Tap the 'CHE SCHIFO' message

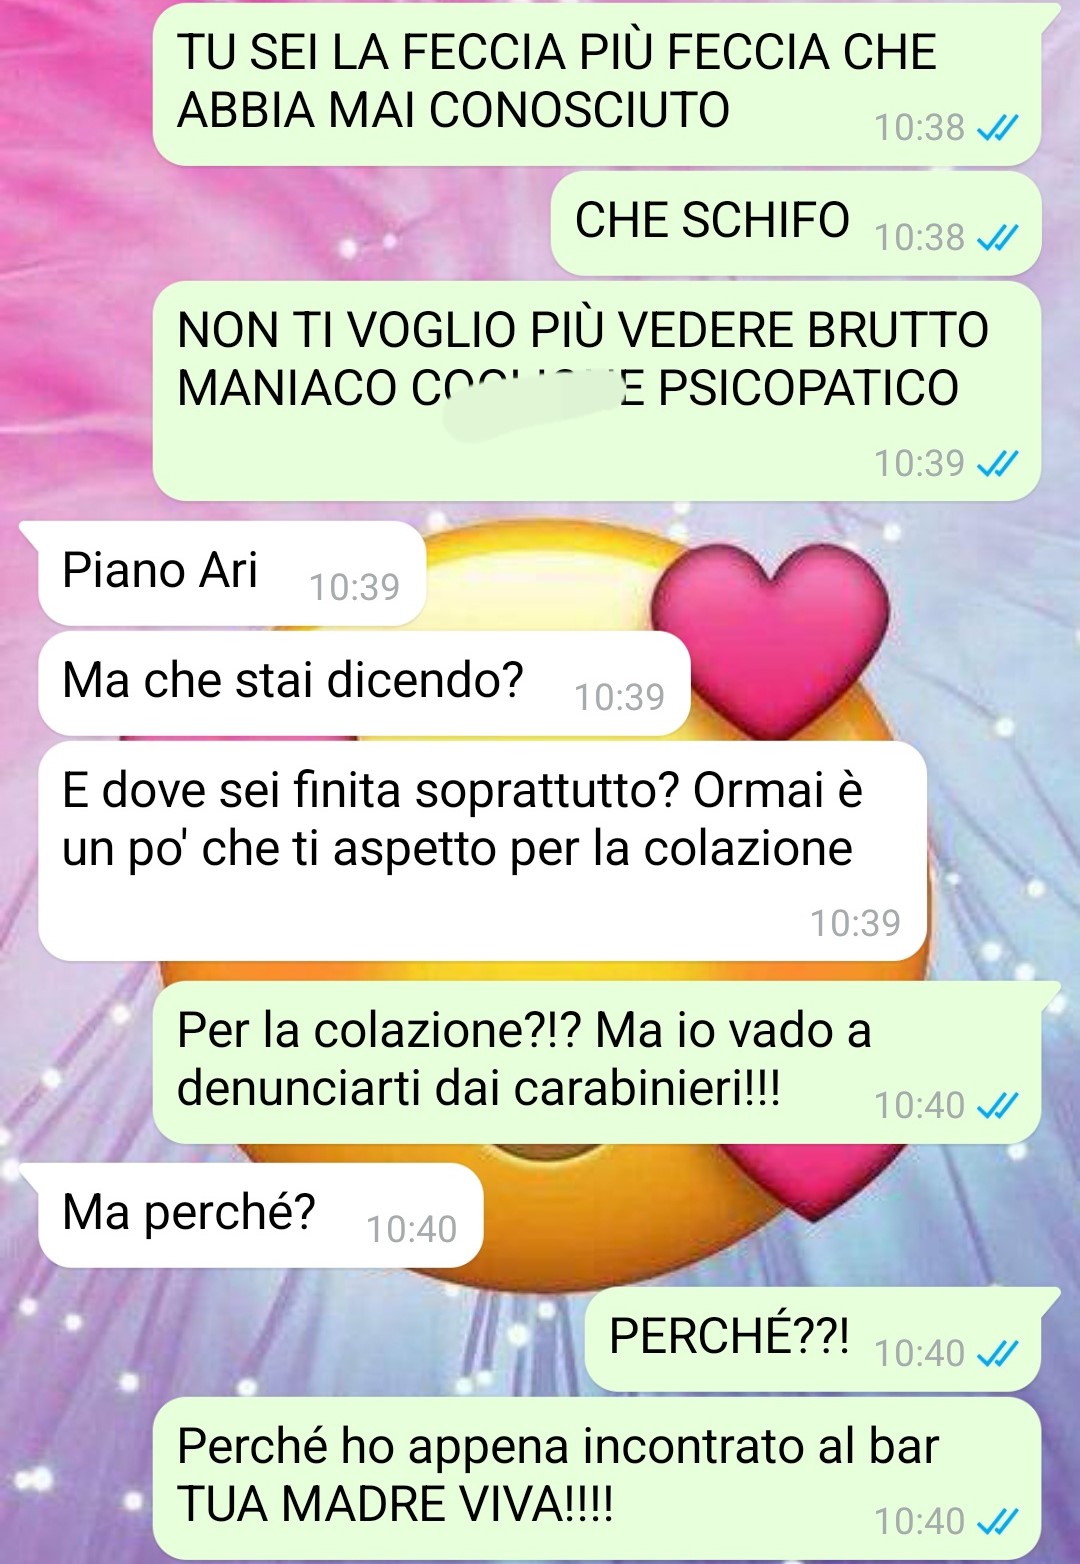coord(796,223)
